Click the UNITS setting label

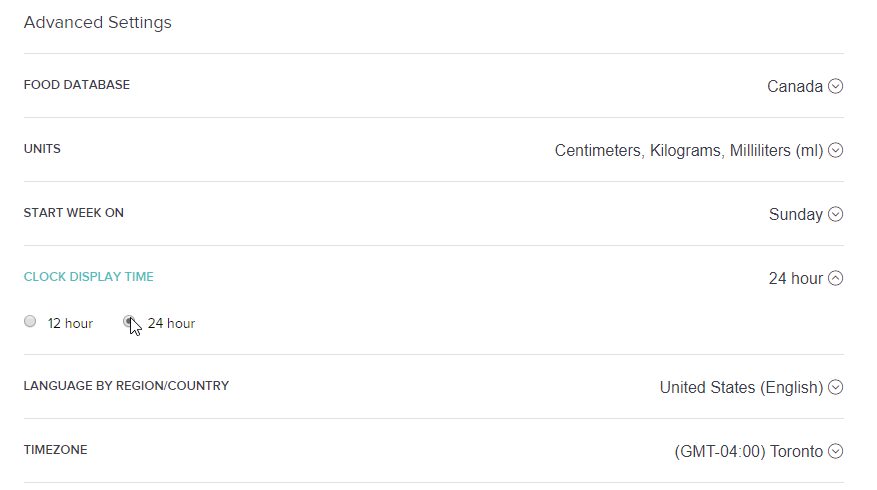point(42,149)
